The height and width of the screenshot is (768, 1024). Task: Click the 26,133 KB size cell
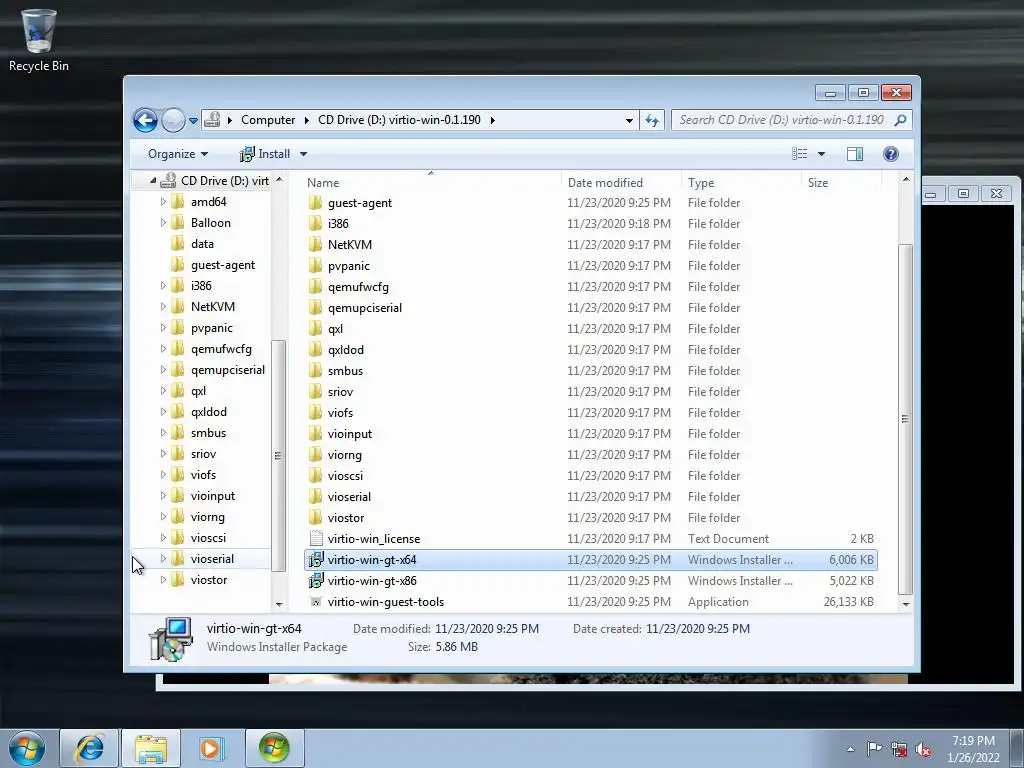point(848,601)
